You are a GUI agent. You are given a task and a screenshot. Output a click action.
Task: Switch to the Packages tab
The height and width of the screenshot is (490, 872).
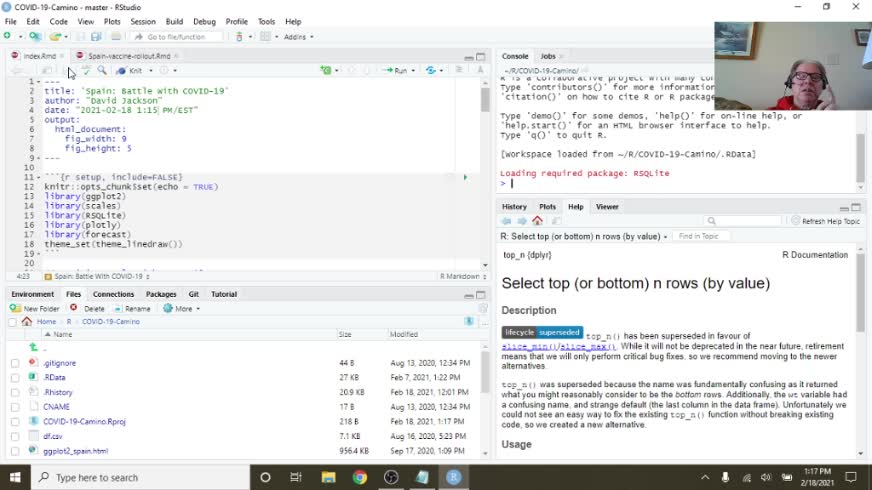coord(161,294)
